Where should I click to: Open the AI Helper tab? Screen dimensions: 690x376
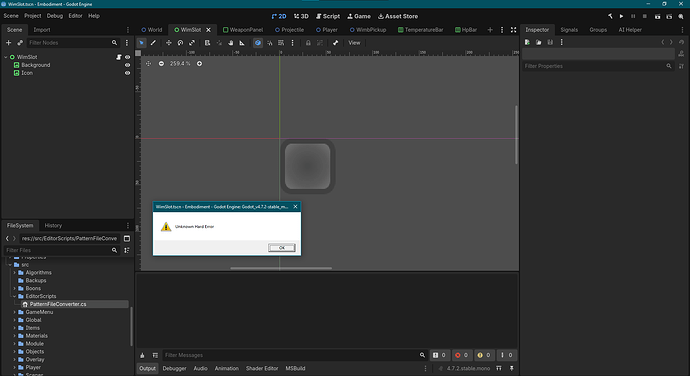tap(630, 29)
